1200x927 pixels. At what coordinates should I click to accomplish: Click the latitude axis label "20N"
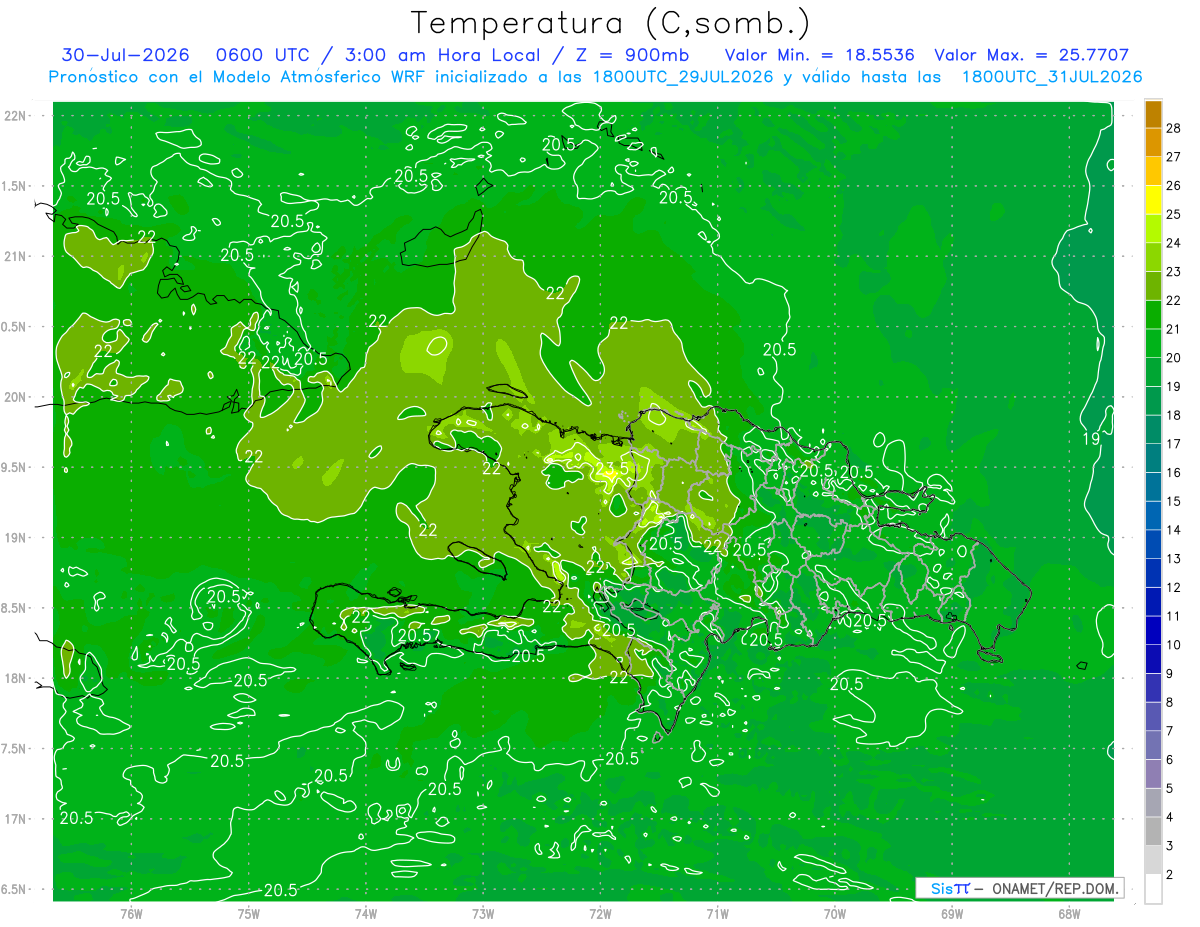[15, 397]
